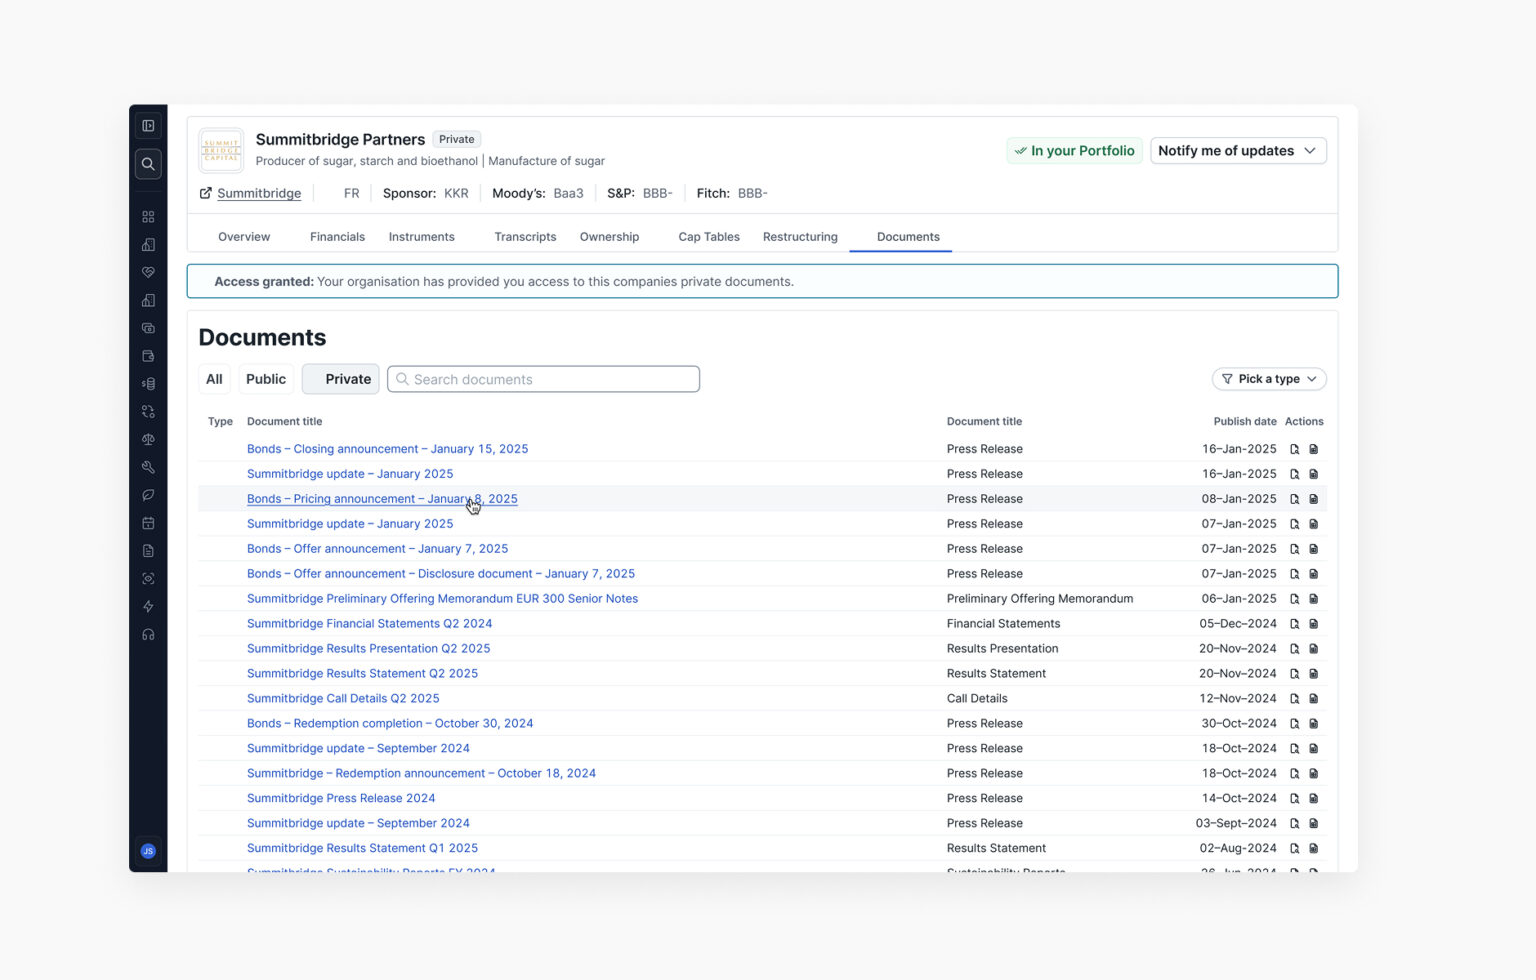Open the dashboard grid icon in sidebar

(x=148, y=217)
